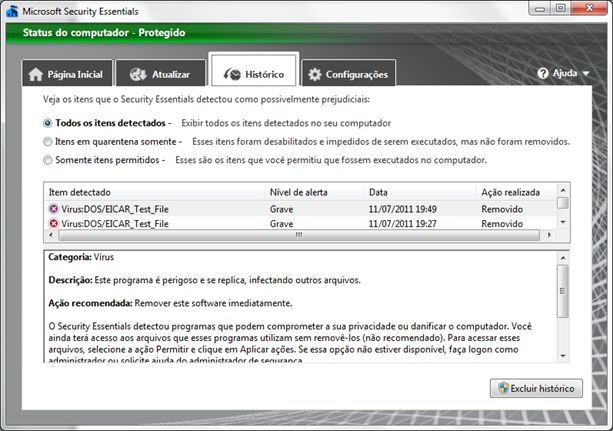Click details pane scroll down arrow
The width and height of the screenshot is (613, 431).
click(563, 356)
